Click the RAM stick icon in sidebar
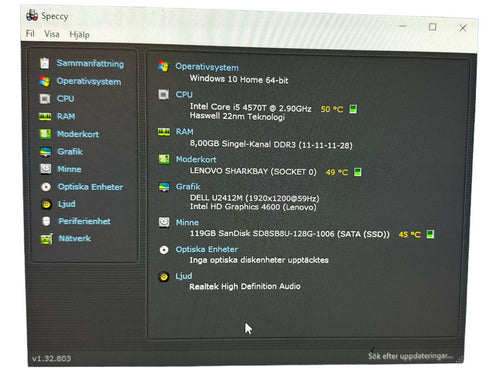 (x=45, y=117)
